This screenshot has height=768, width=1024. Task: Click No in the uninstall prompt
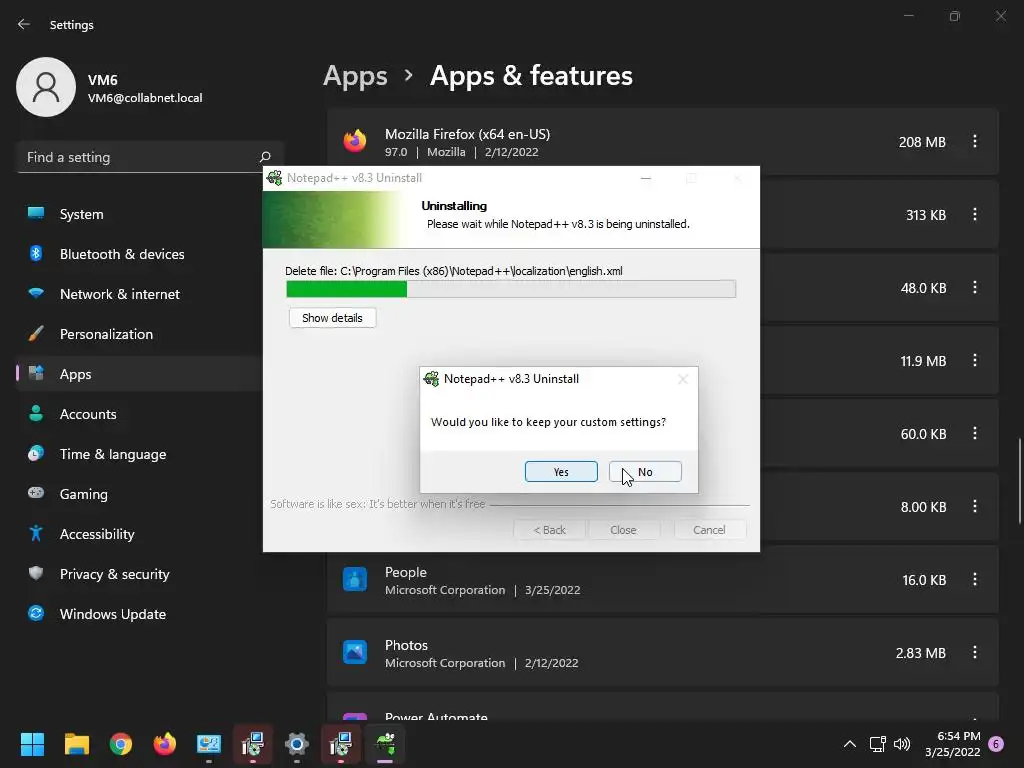(645, 472)
